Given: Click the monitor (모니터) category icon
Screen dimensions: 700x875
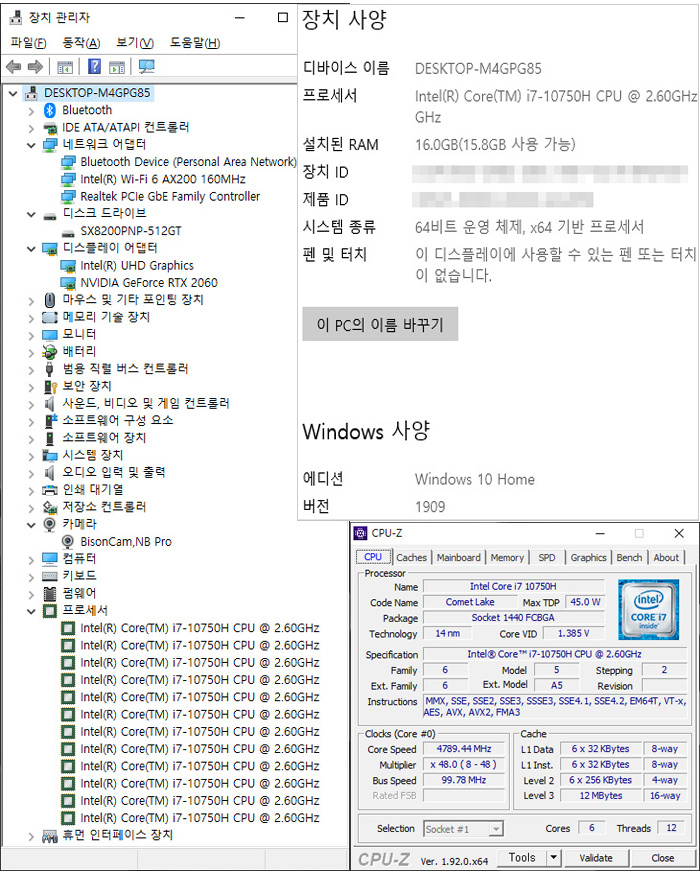Looking at the screenshot, I should click(50, 335).
